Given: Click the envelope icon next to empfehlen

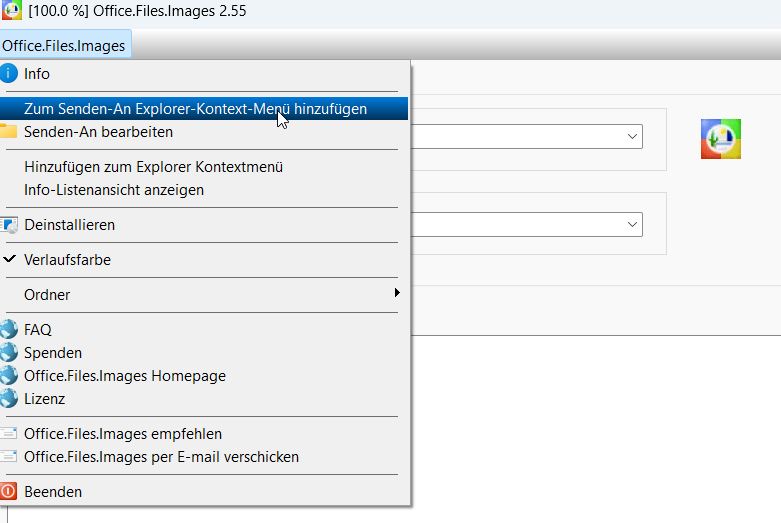Looking at the screenshot, I should coord(9,434).
